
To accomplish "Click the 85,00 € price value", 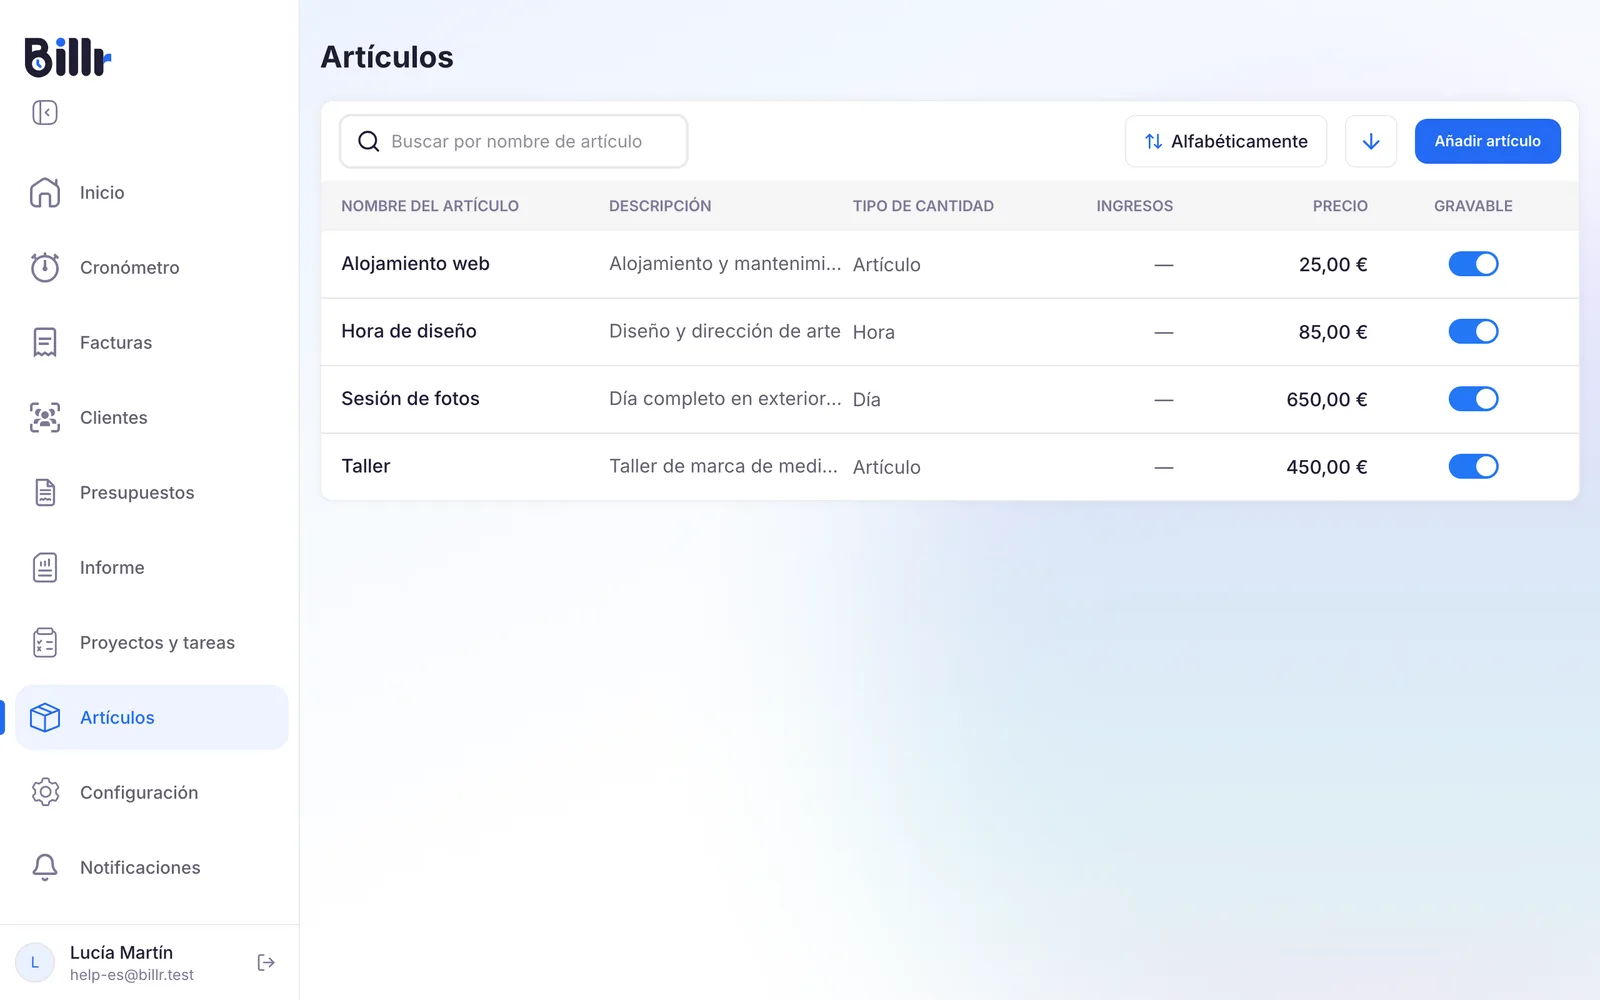I will [x=1332, y=332].
